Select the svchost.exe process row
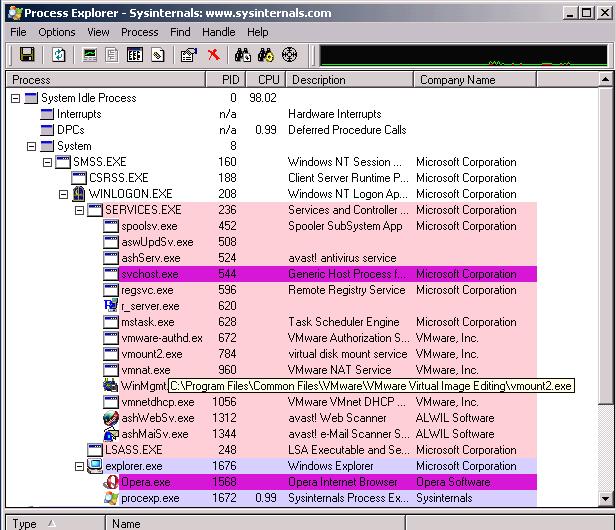616x530 pixels. 320,274
